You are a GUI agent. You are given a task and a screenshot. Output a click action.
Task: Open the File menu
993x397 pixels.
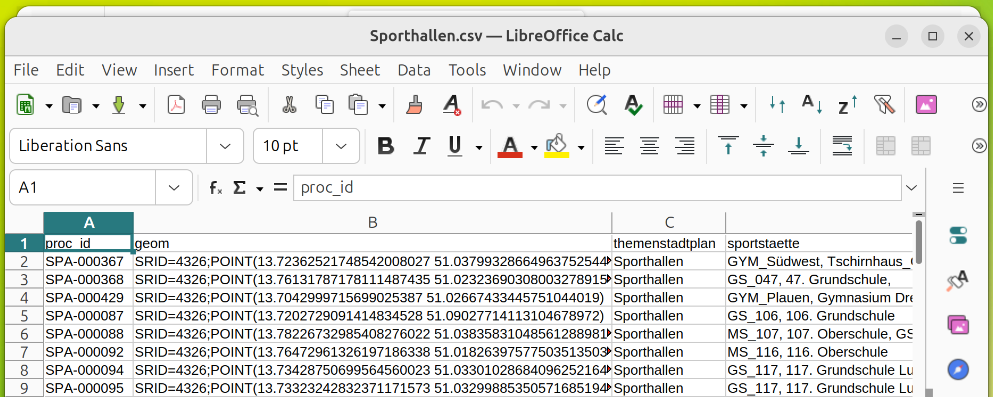click(x=26, y=70)
